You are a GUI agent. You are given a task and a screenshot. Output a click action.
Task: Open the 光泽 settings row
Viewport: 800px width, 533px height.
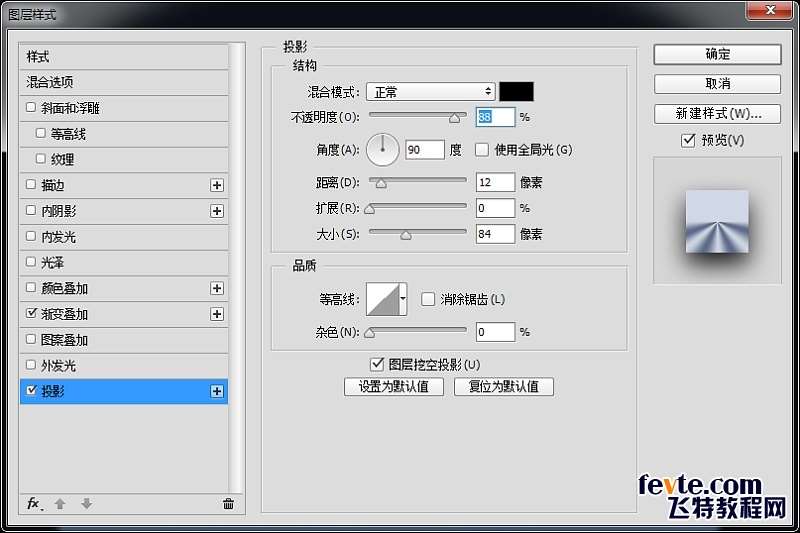[124, 263]
